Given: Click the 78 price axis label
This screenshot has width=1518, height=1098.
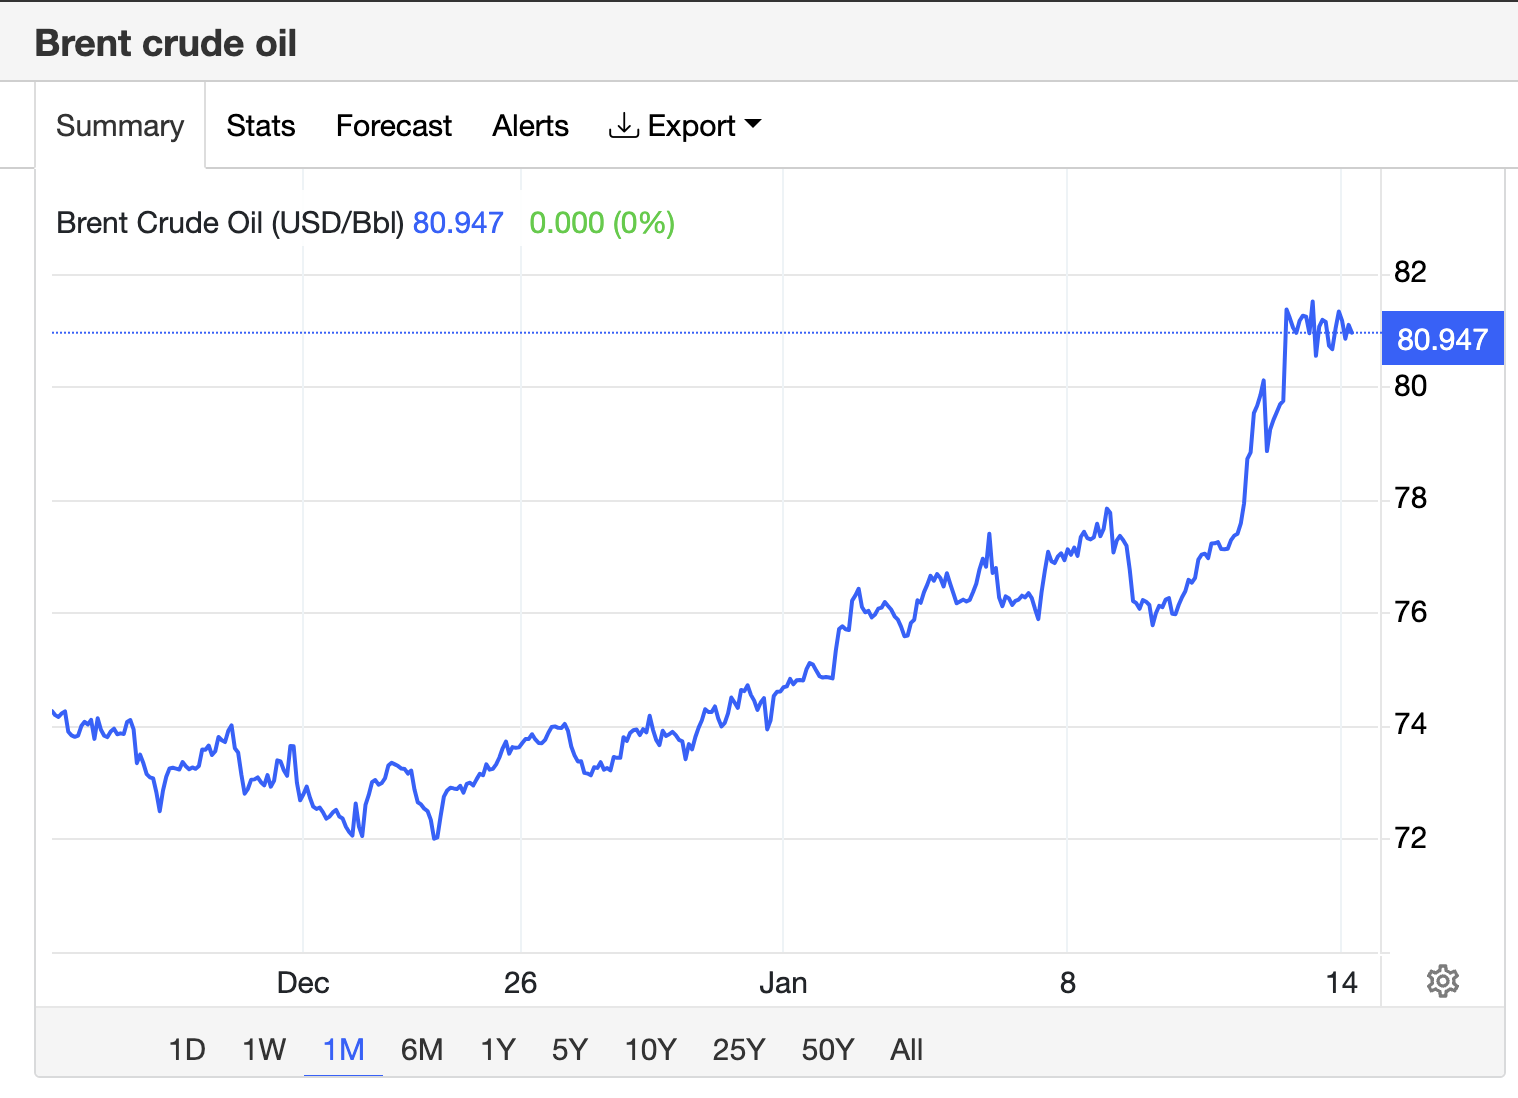Looking at the screenshot, I should coord(1410,498).
